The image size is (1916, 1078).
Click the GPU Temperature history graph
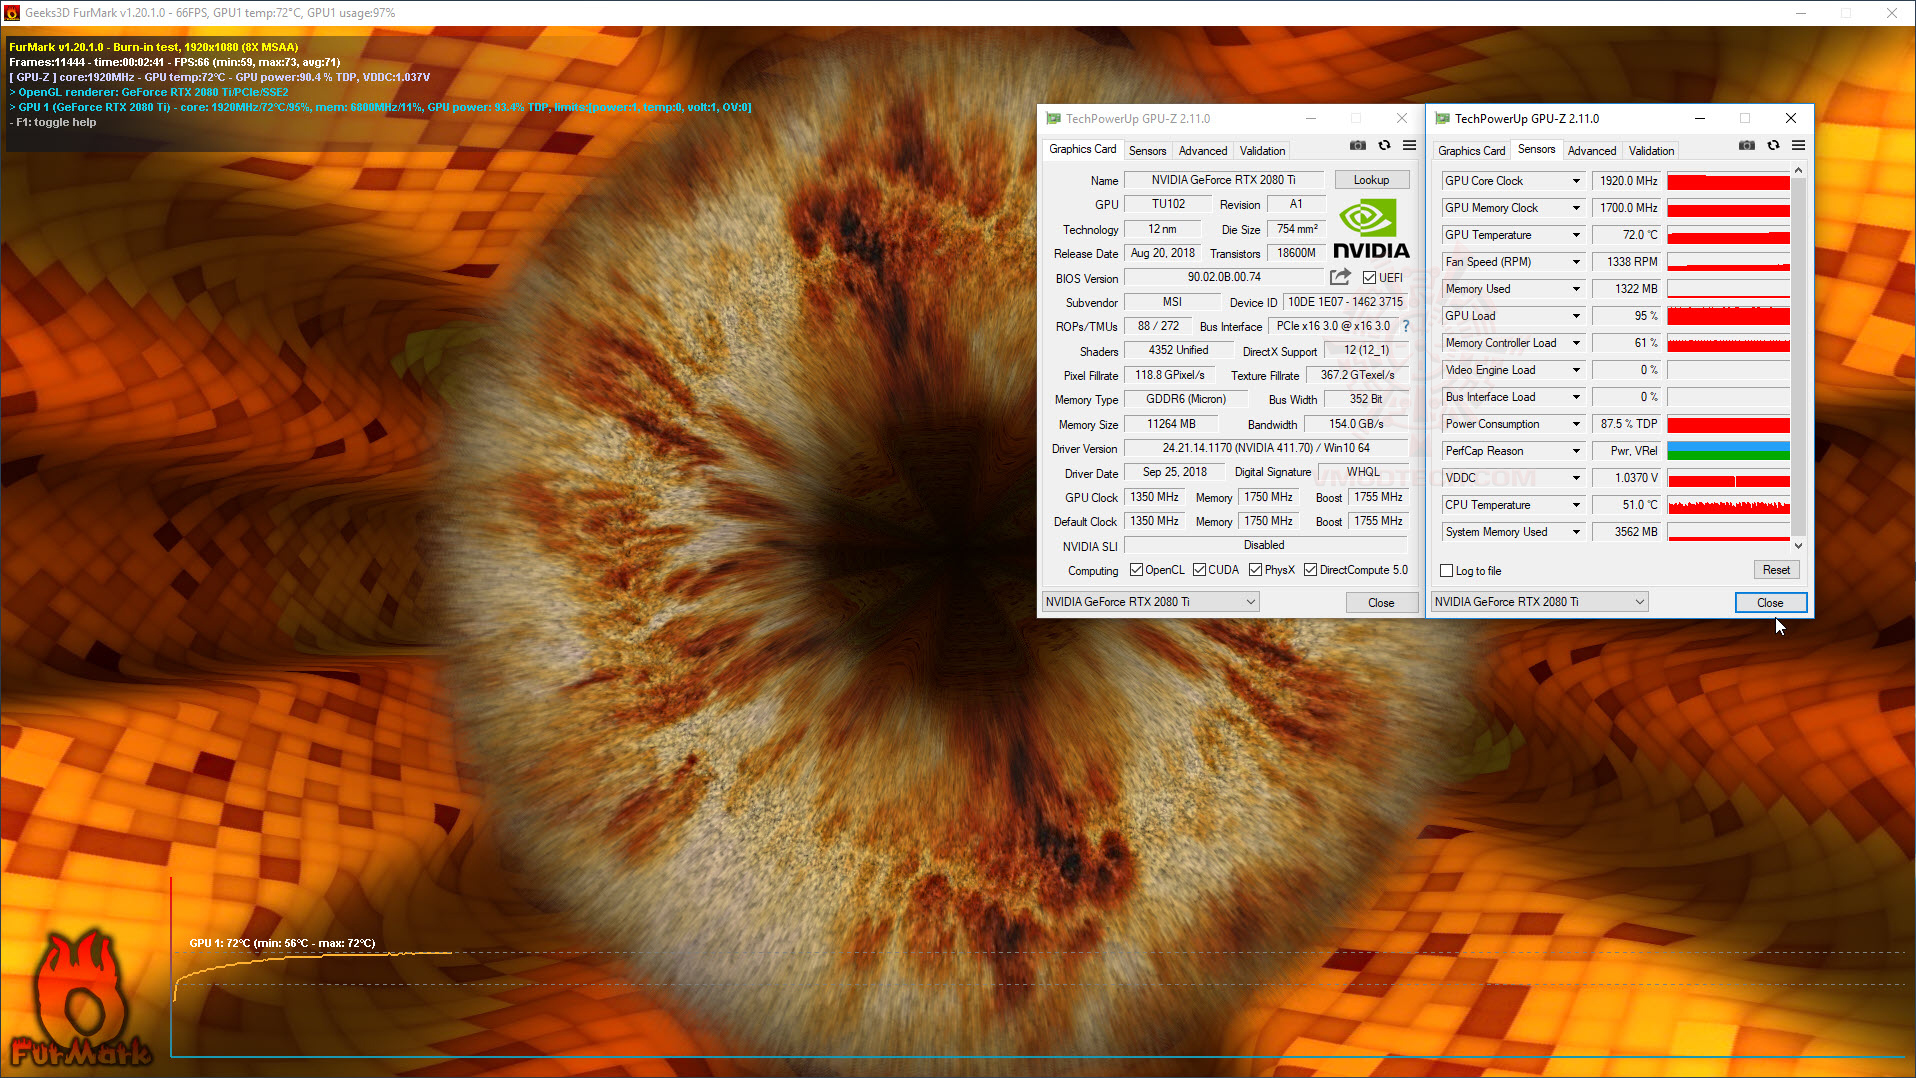1728,235
